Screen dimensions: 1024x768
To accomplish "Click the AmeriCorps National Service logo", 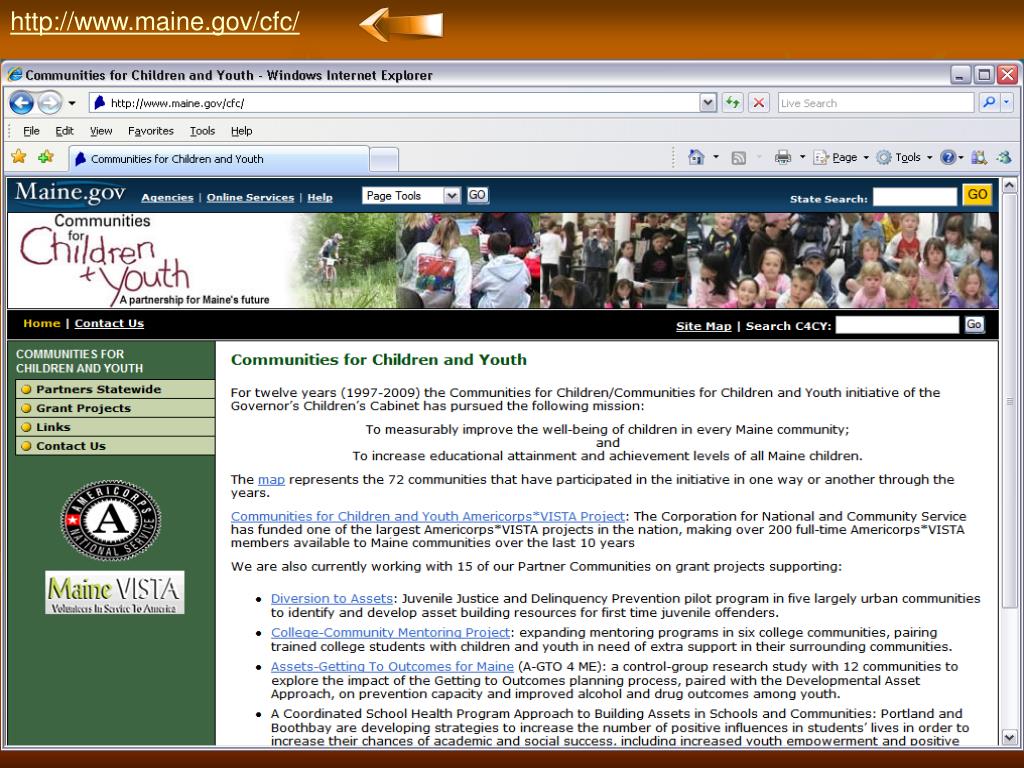I will click(x=110, y=520).
